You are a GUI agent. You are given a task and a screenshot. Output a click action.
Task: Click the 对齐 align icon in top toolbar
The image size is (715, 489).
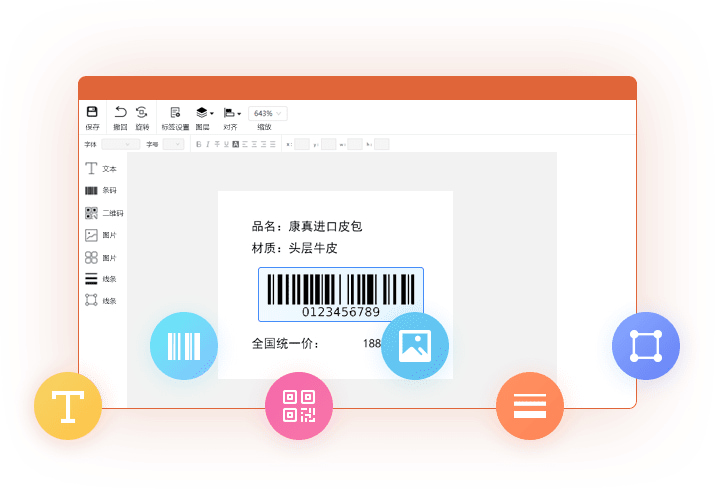pyautogui.click(x=229, y=113)
